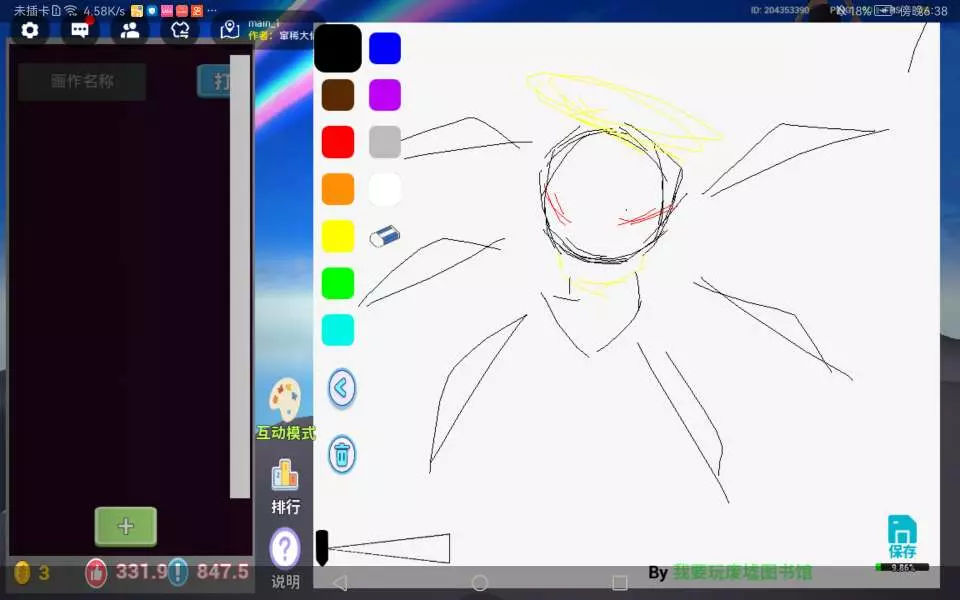Viewport: 960px width, 600px height.
Task: Click the 画作名称 input field
Action: click(x=82, y=81)
